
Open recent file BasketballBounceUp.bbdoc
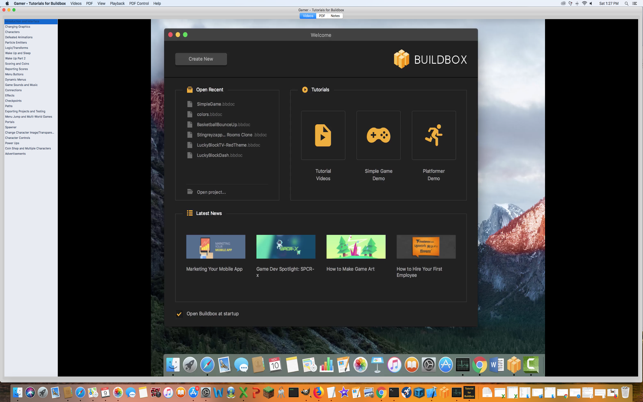point(223,125)
